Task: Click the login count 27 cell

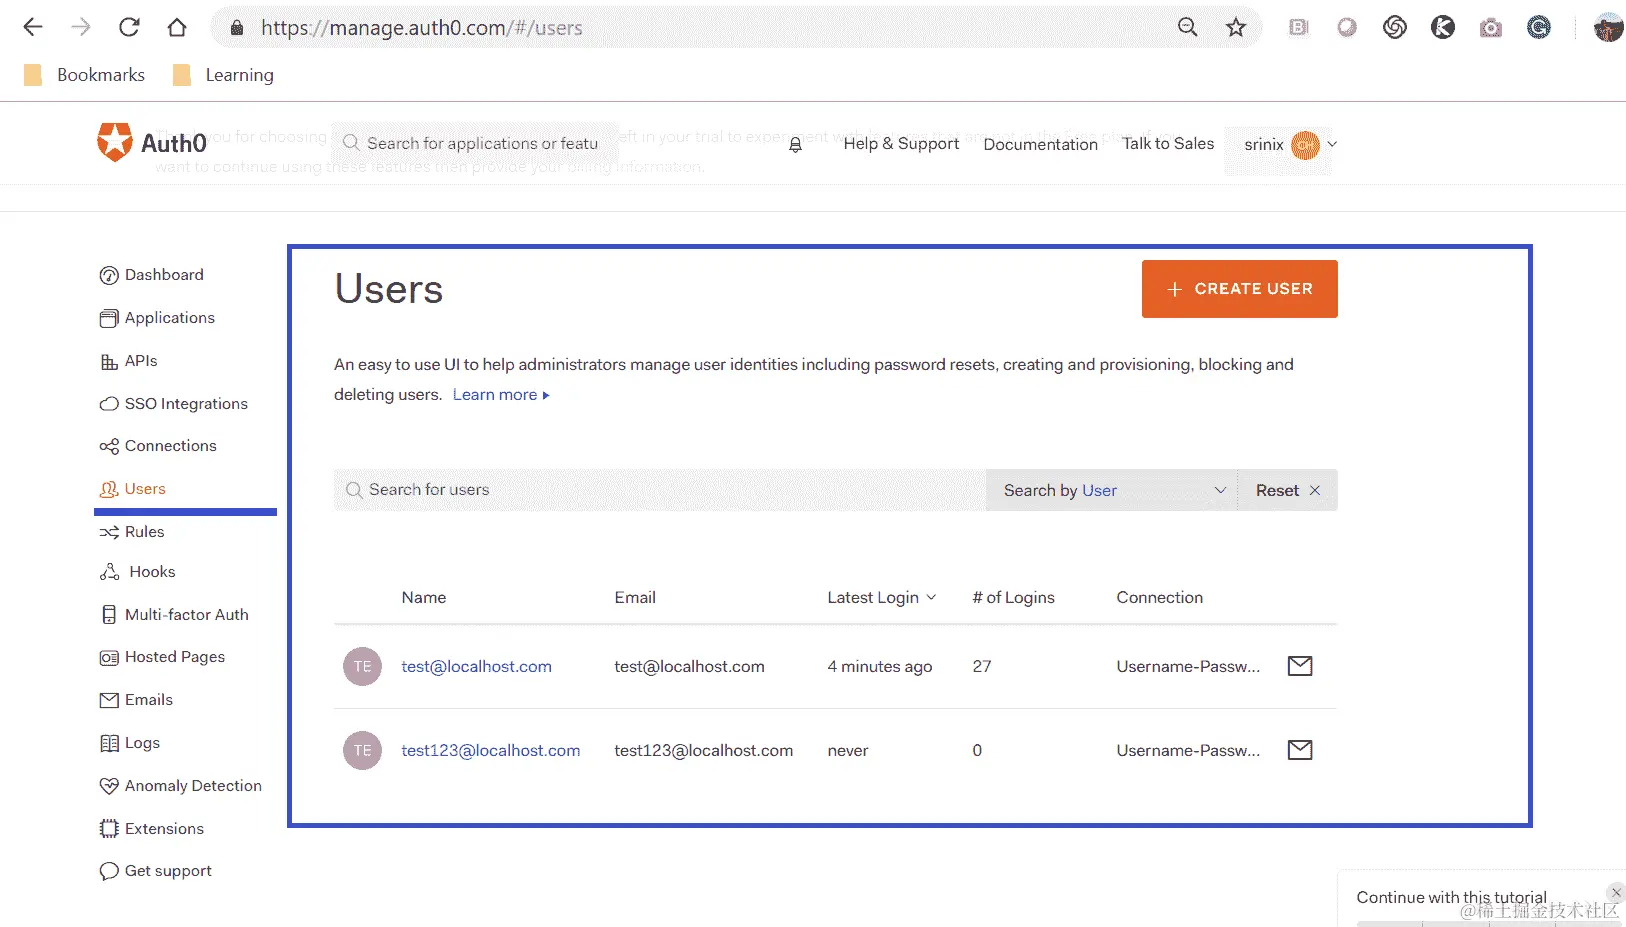Action: [982, 666]
